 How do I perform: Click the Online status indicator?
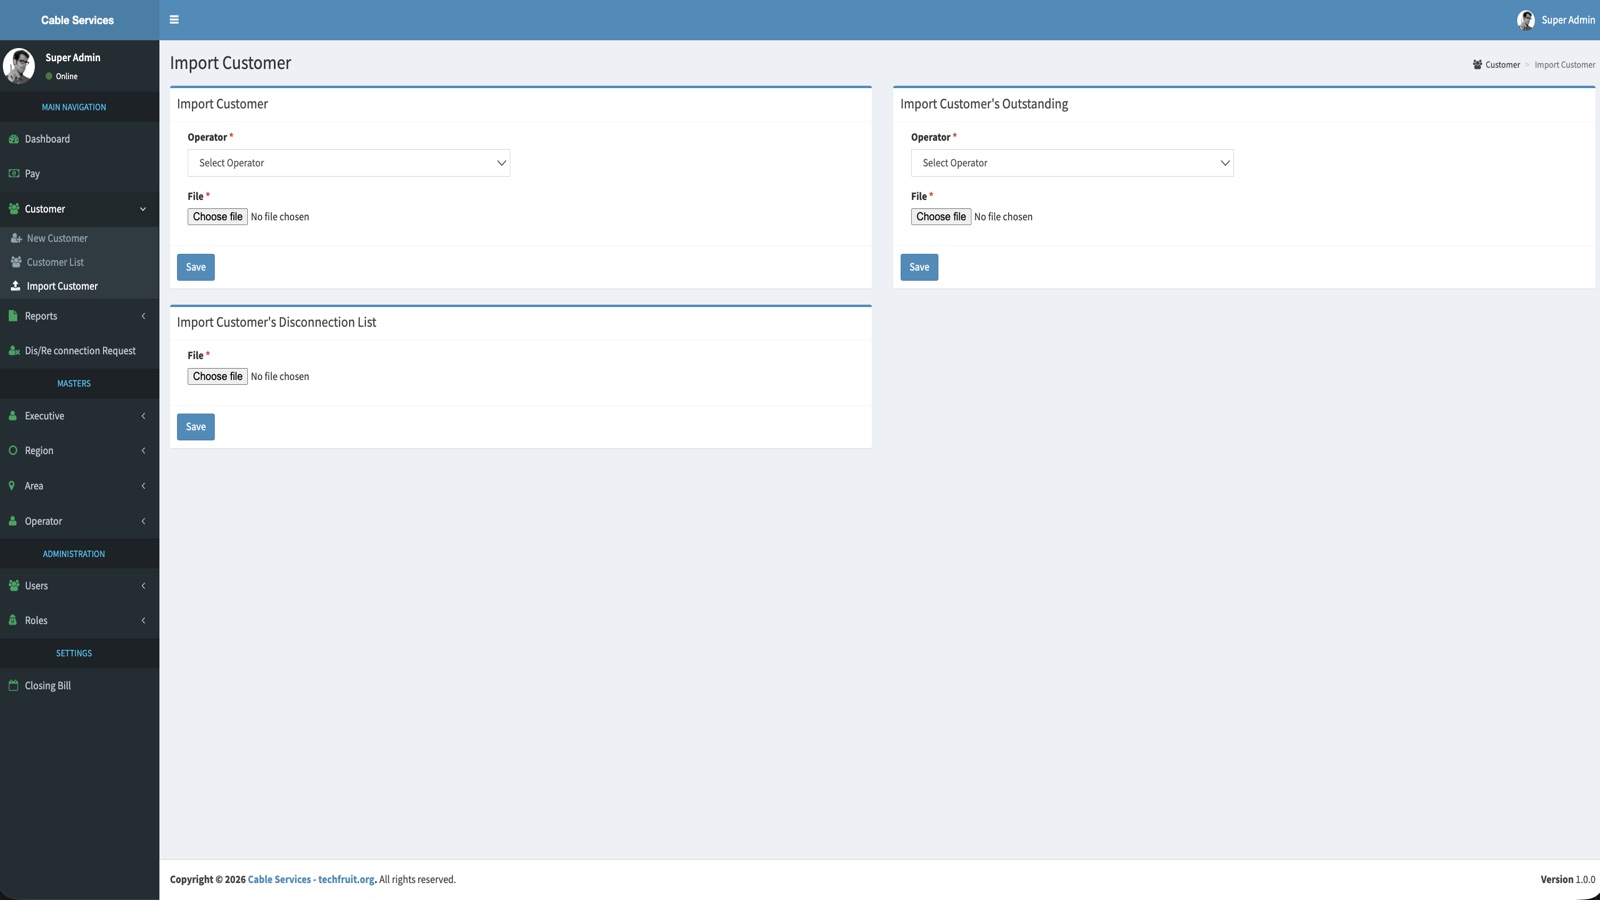click(x=61, y=76)
